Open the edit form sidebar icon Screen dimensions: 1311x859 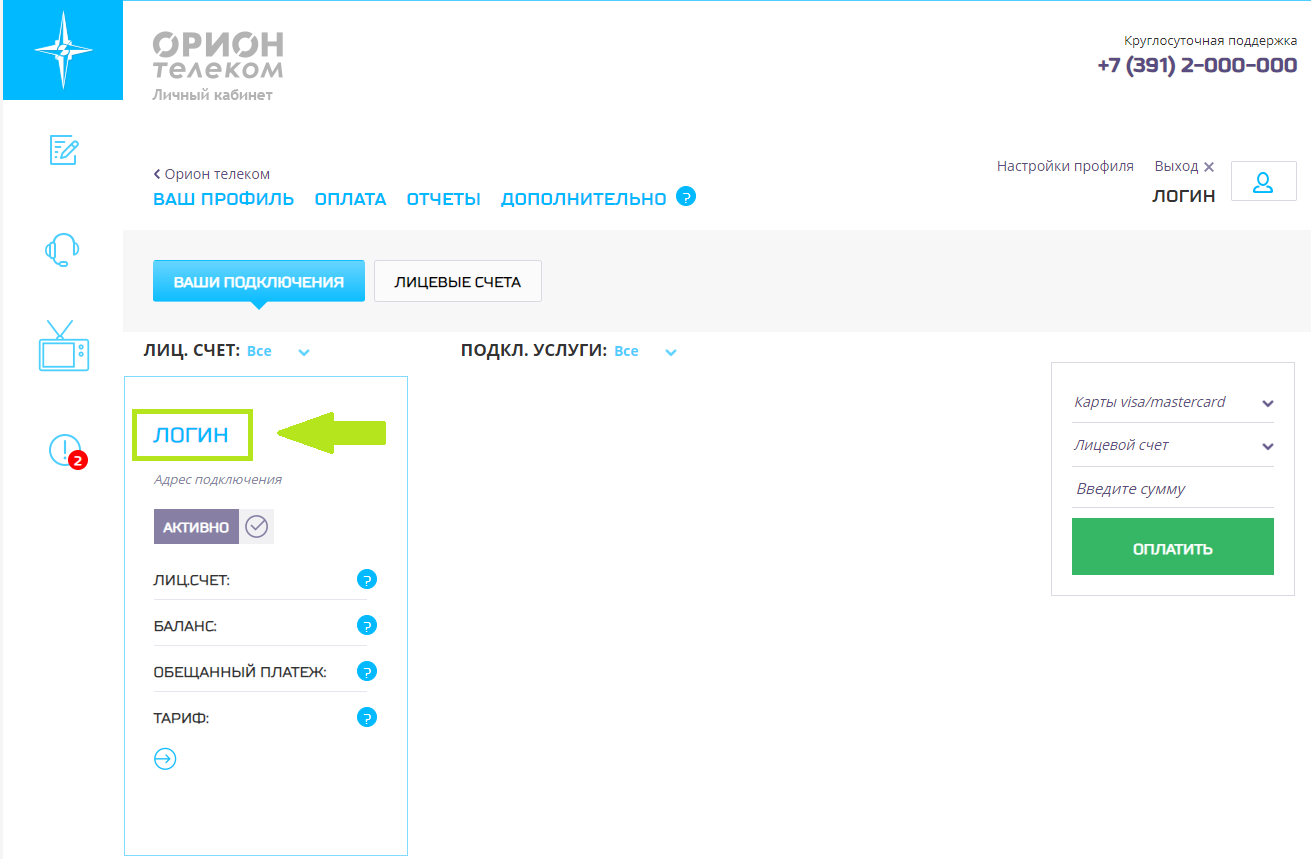64,150
